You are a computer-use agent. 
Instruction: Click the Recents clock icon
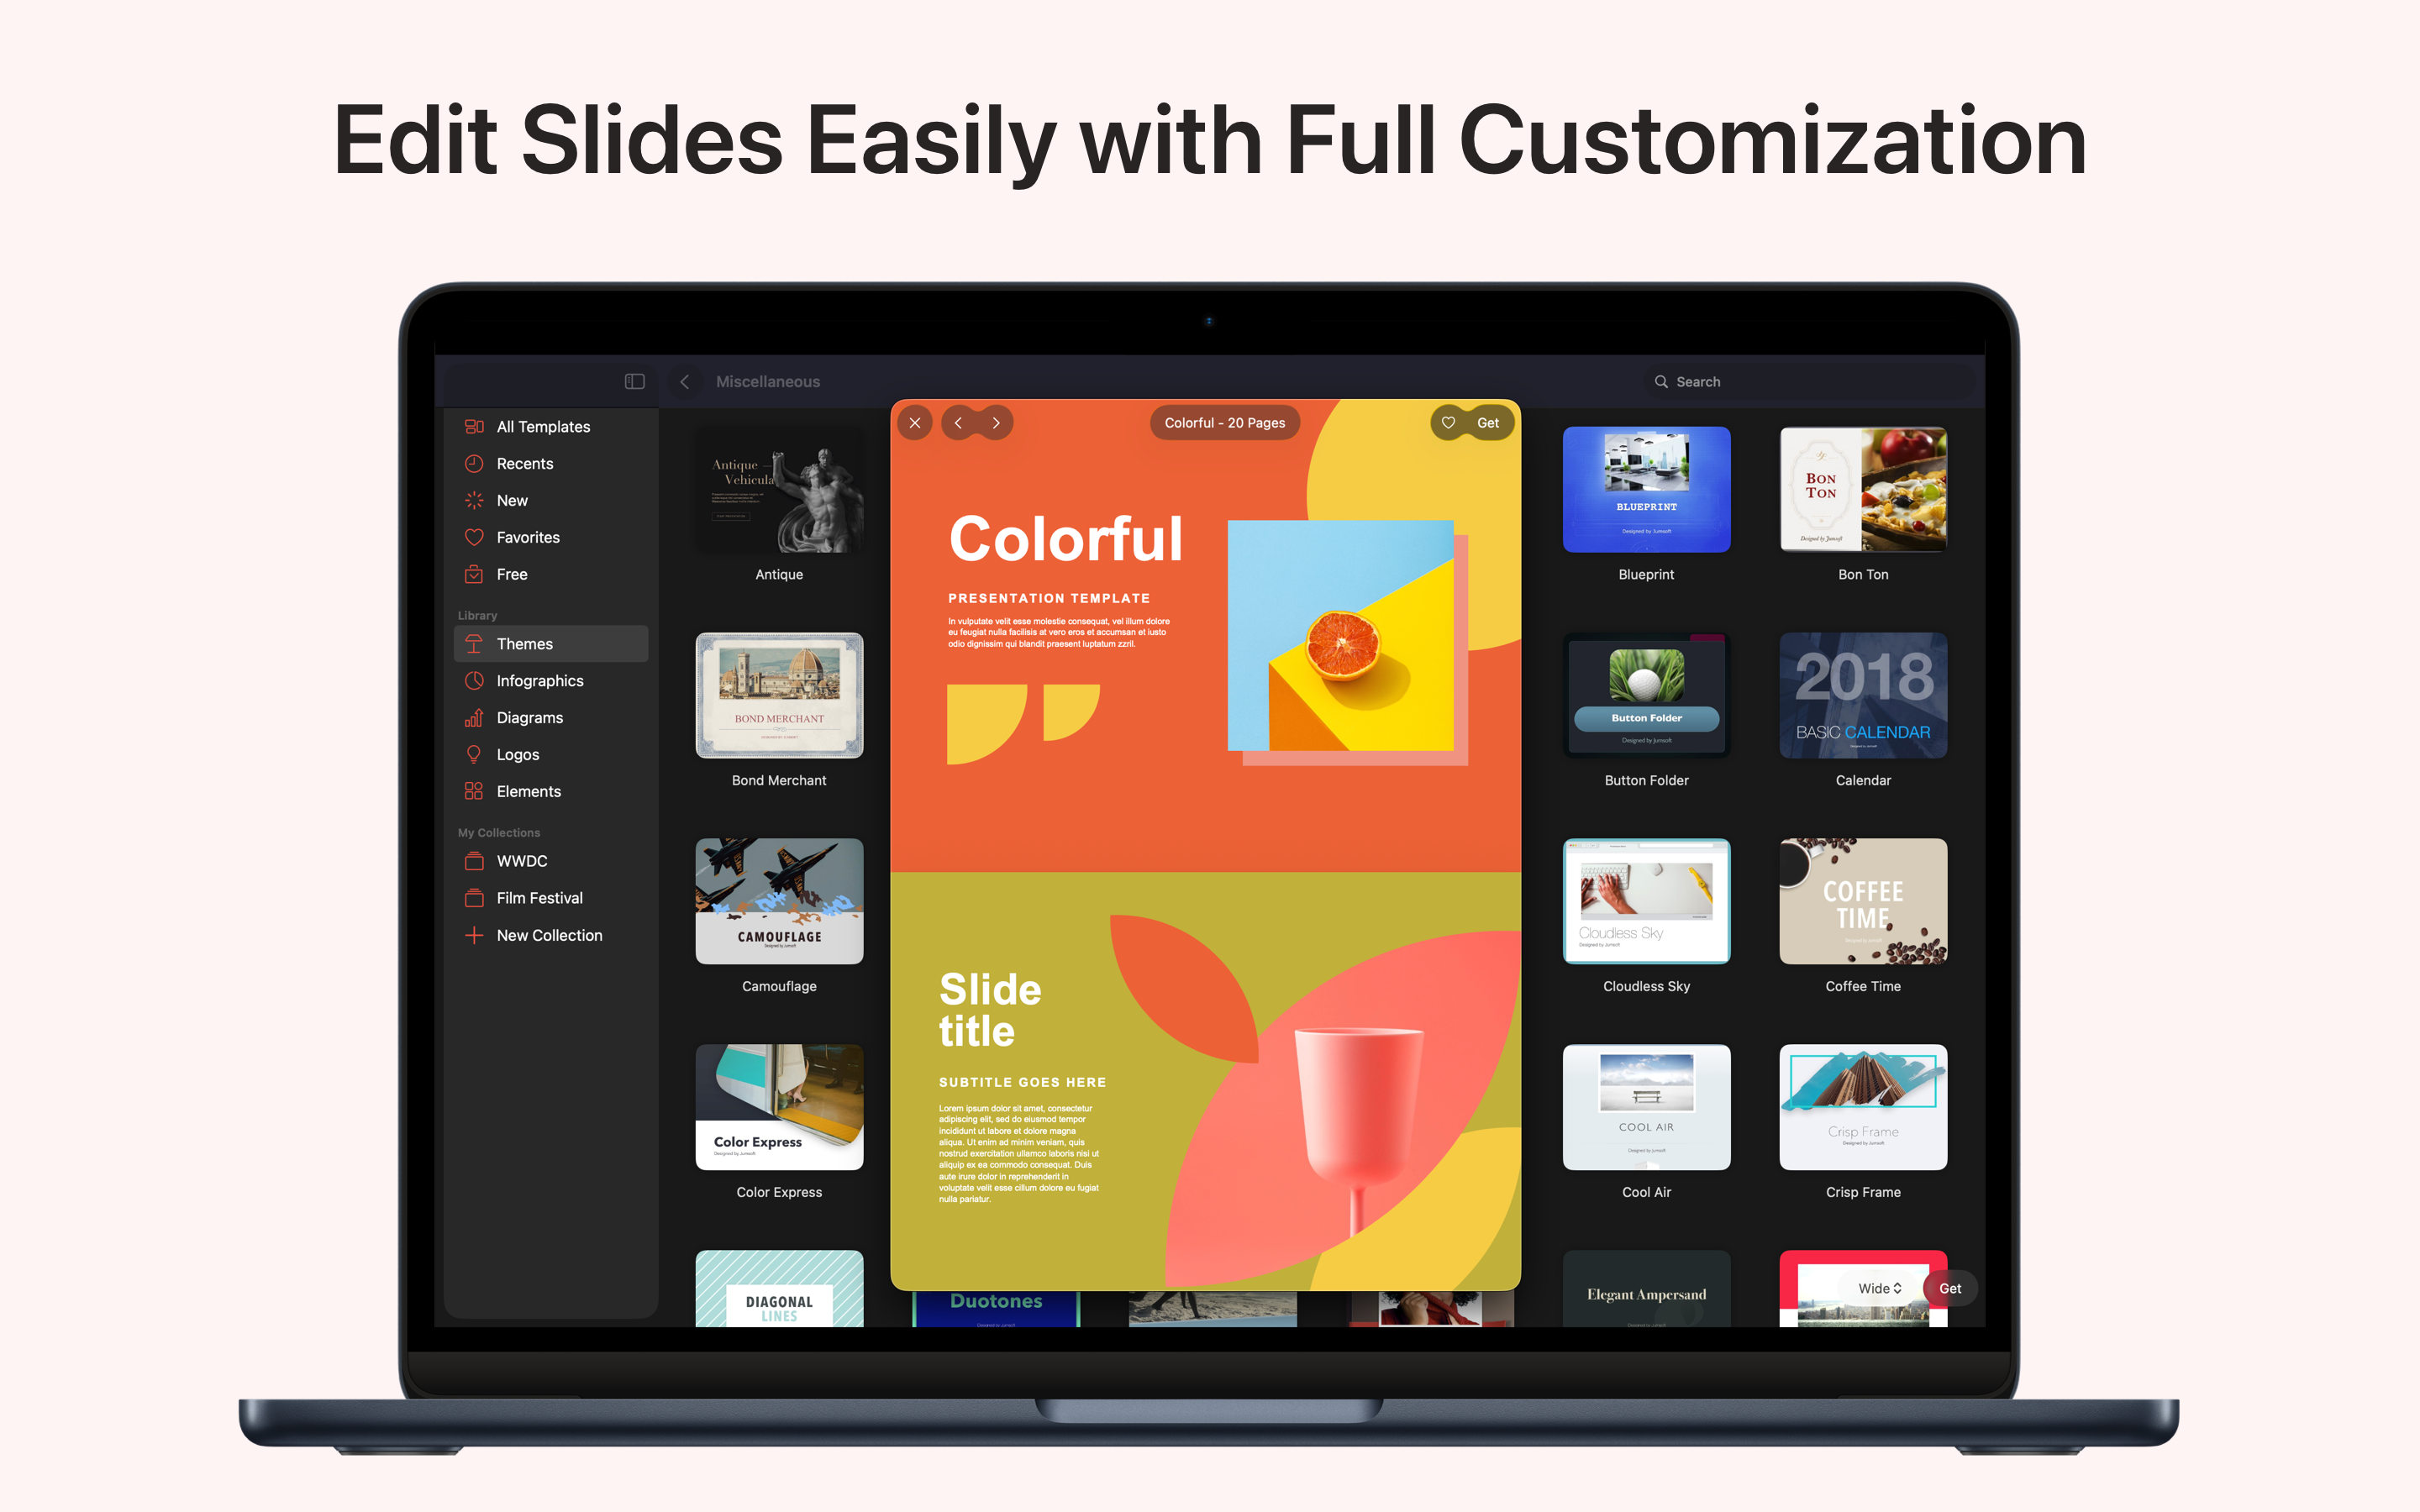click(x=474, y=464)
